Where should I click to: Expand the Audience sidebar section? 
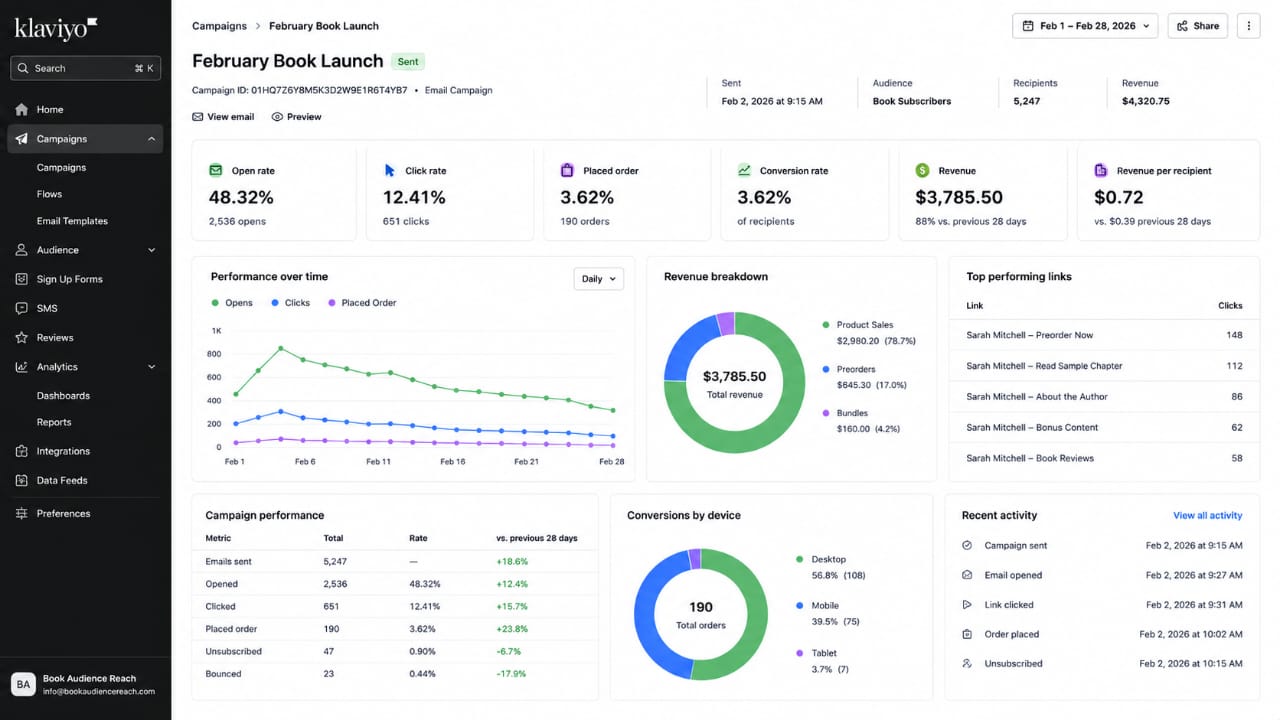[x=152, y=250]
